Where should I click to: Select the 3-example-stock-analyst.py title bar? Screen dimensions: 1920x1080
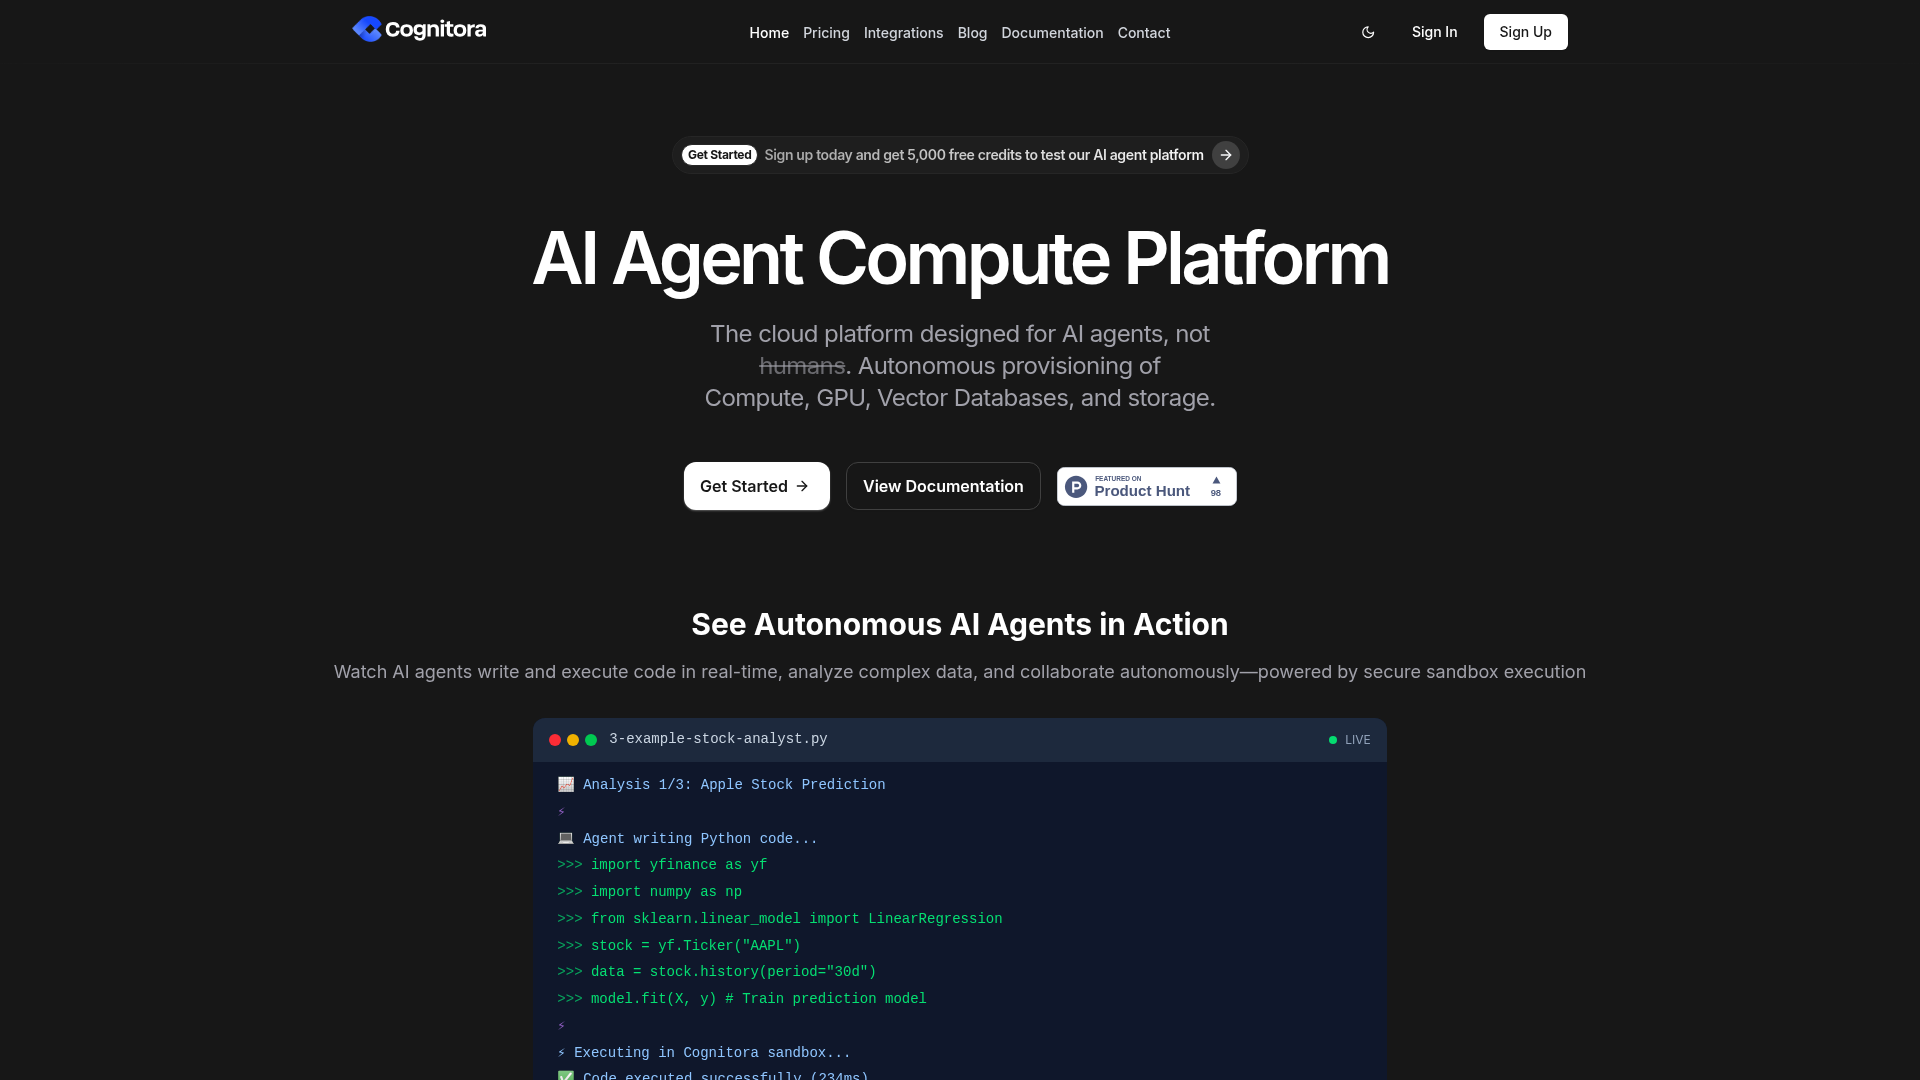coord(719,739)
